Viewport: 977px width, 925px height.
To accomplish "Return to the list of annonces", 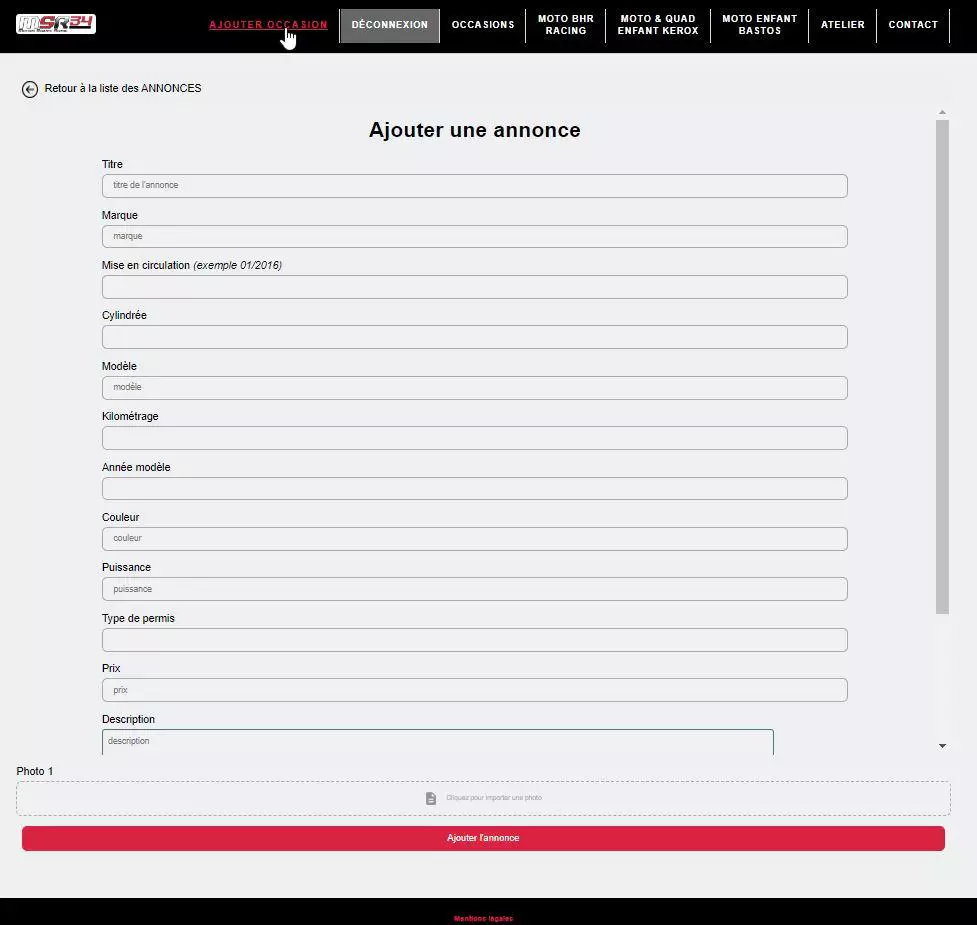I will tap(122, 89).
